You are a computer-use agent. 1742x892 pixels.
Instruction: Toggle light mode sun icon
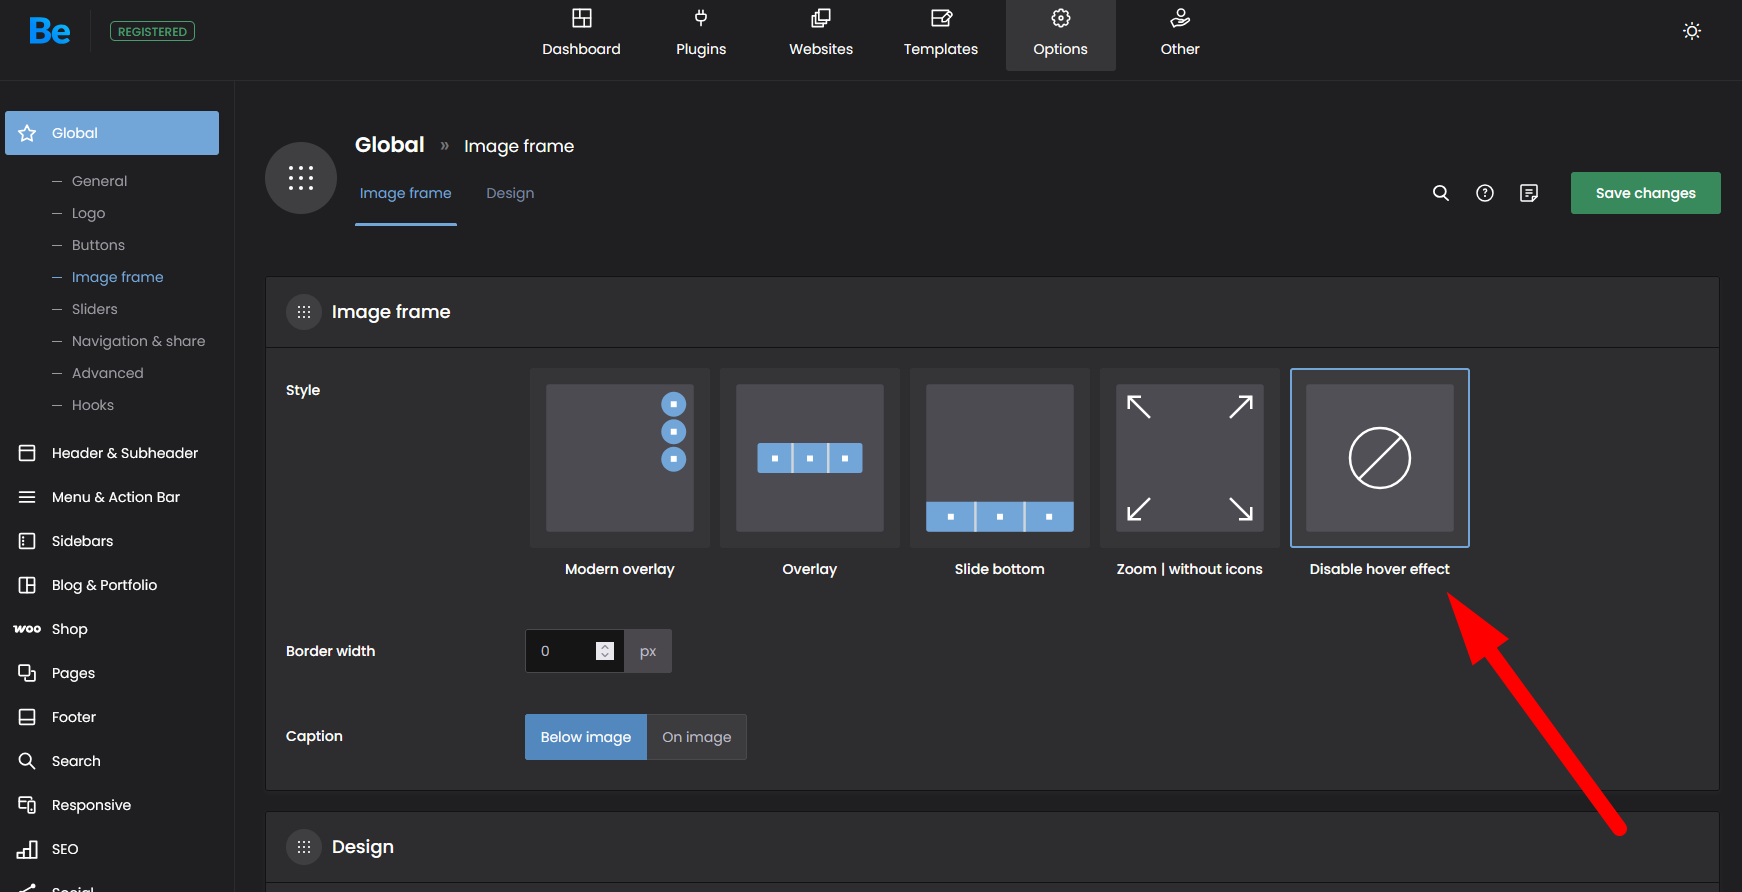coord(1691,31)
